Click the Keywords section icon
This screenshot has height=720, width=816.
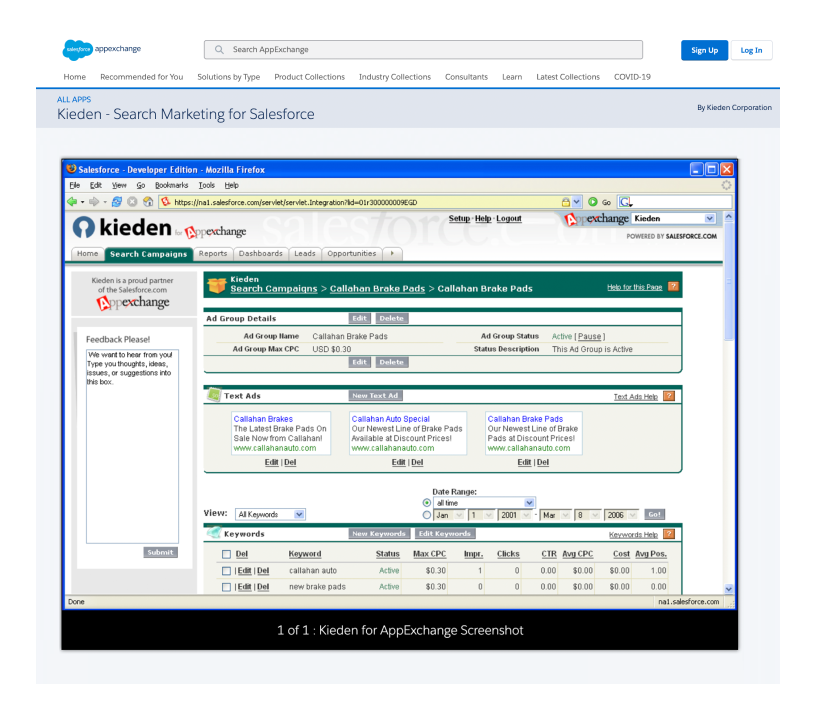[213, 533]
